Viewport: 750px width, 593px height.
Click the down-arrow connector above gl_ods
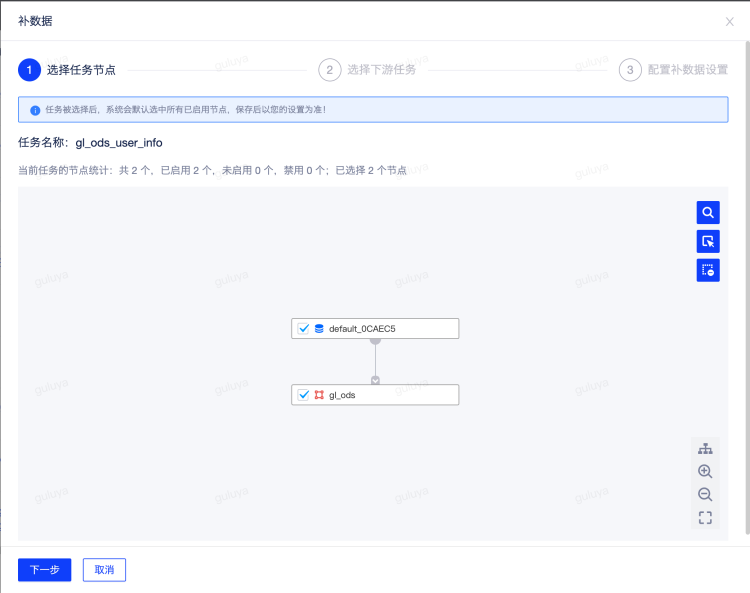point(375,380)
